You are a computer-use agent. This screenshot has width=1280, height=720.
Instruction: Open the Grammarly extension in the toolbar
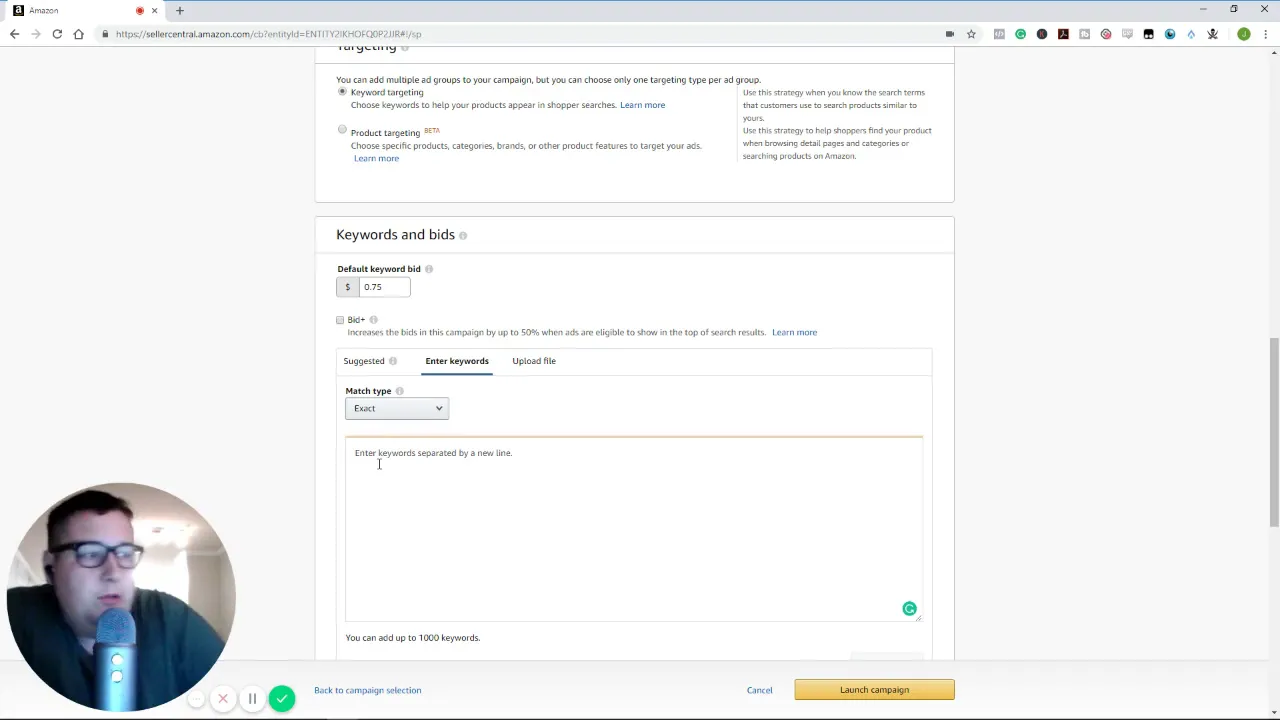(1021, 34)
